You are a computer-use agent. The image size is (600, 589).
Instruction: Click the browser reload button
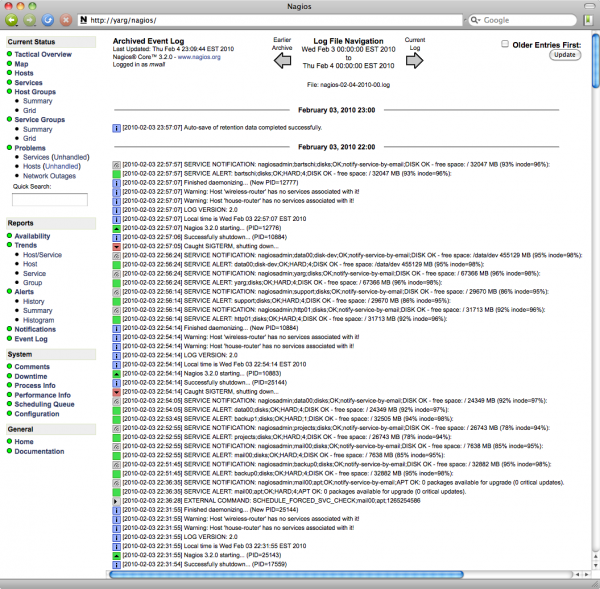pos(46,19)
